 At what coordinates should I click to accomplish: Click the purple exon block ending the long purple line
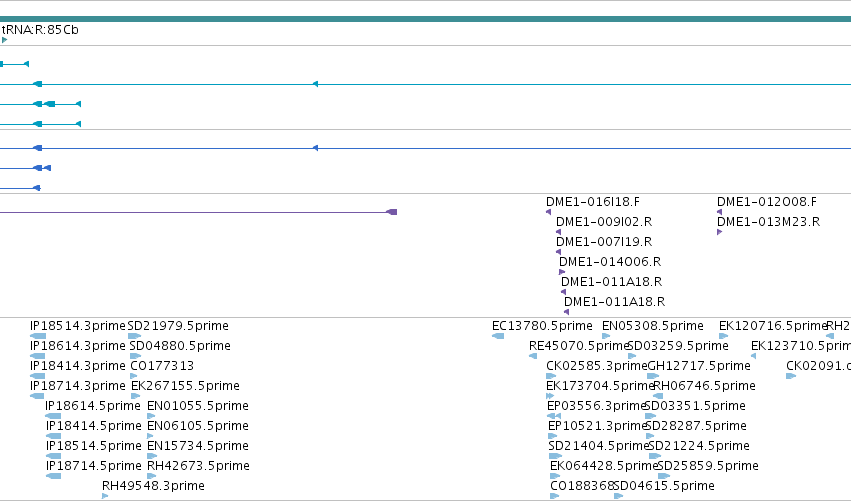coord(392,212)
